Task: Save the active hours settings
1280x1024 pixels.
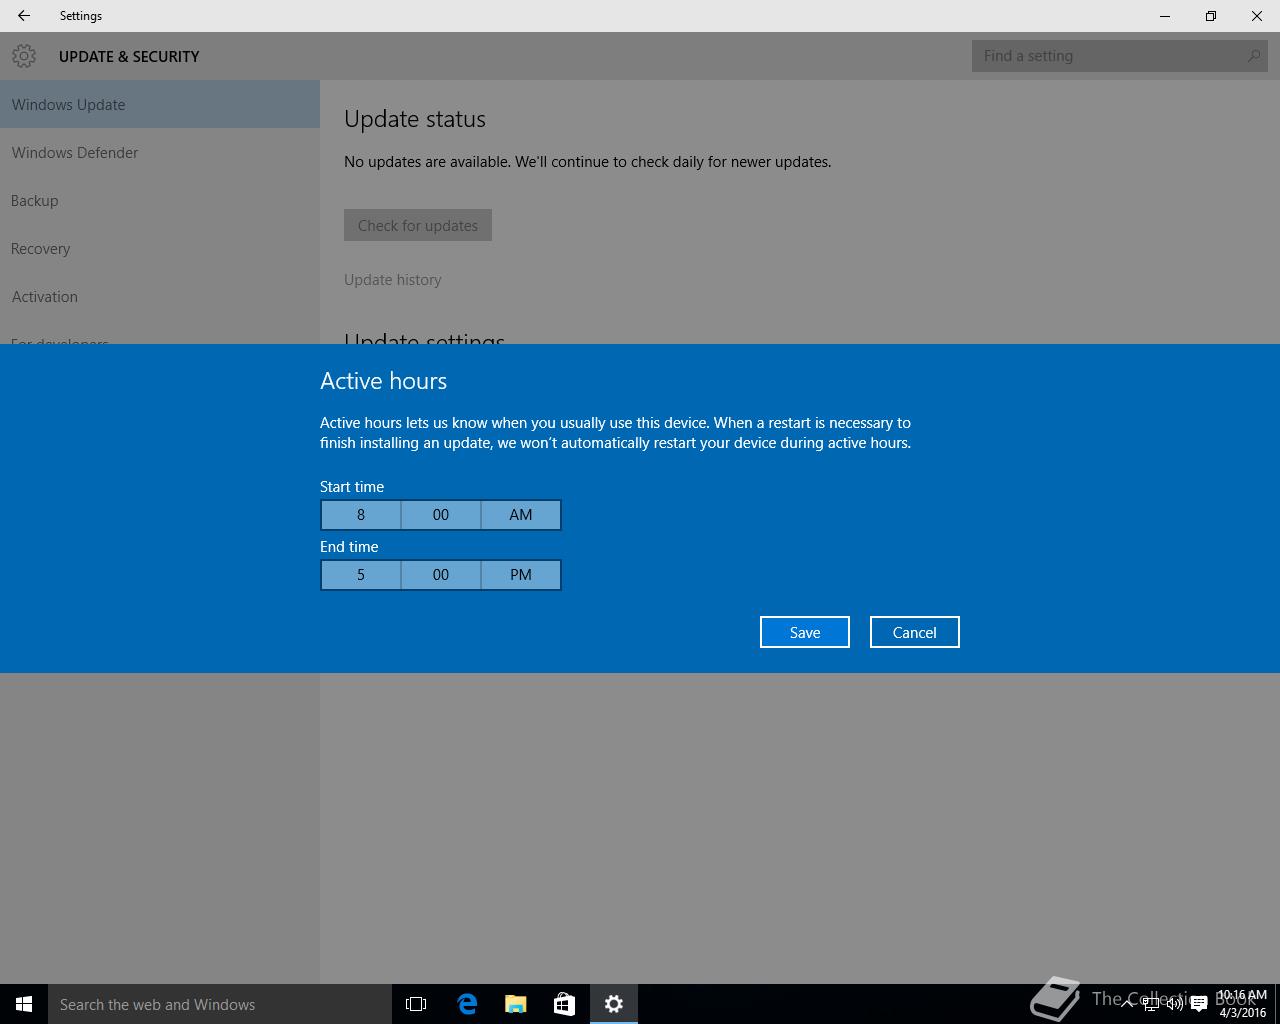Action: (x=805, y=632)
